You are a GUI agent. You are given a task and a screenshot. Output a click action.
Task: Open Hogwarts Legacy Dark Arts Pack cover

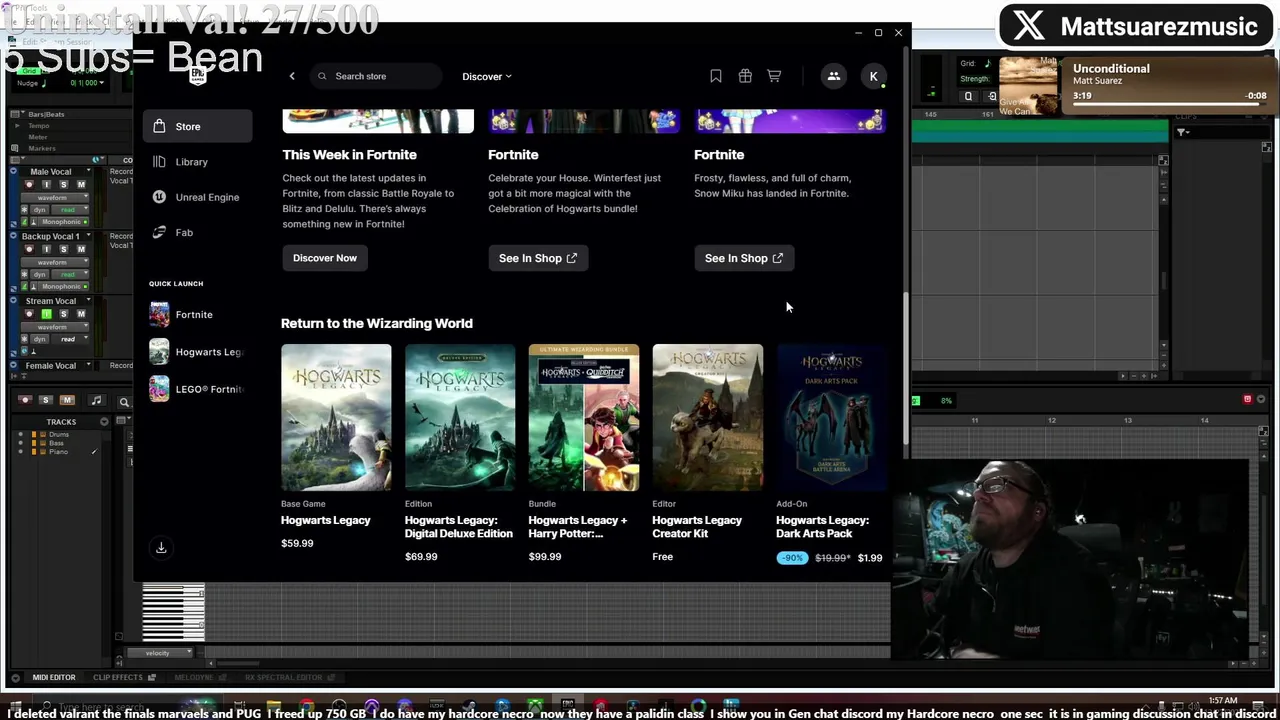(x=831, y=417)
